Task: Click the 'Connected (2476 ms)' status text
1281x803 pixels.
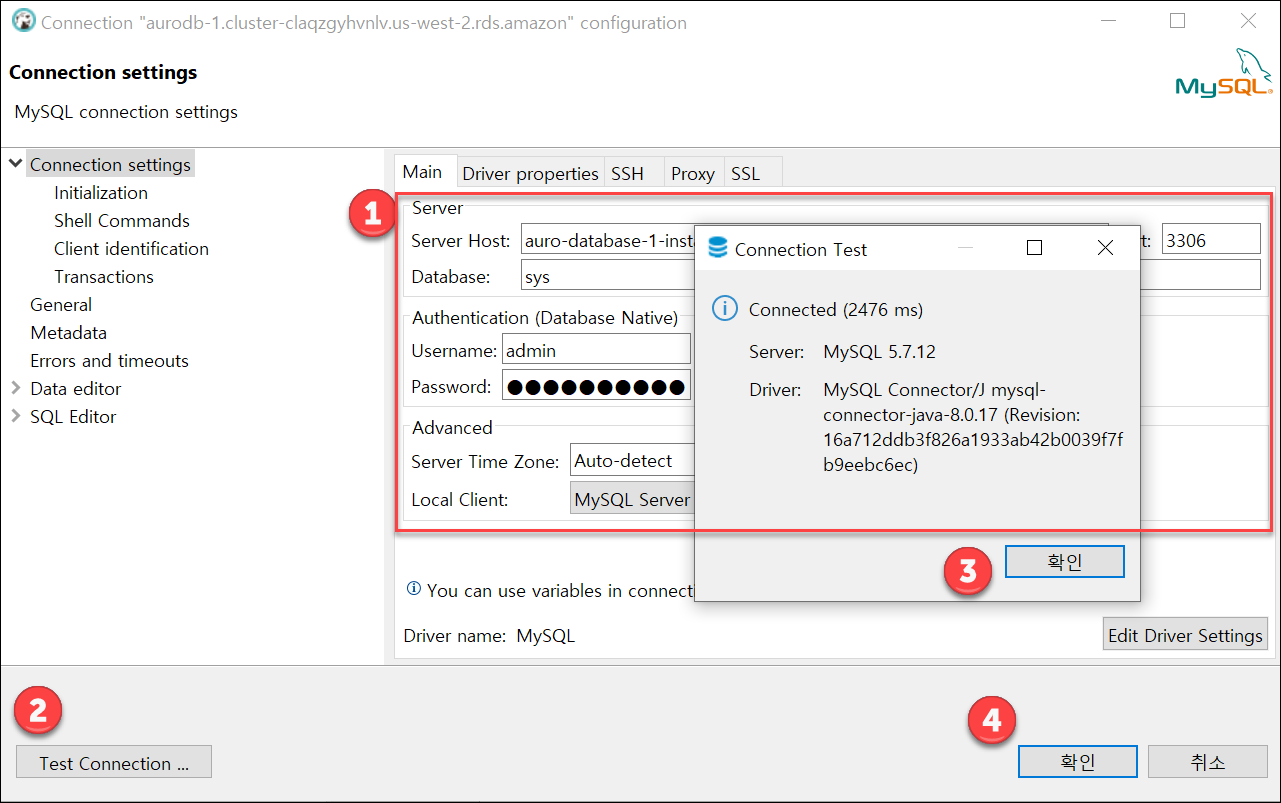Action: pos(836,310)
